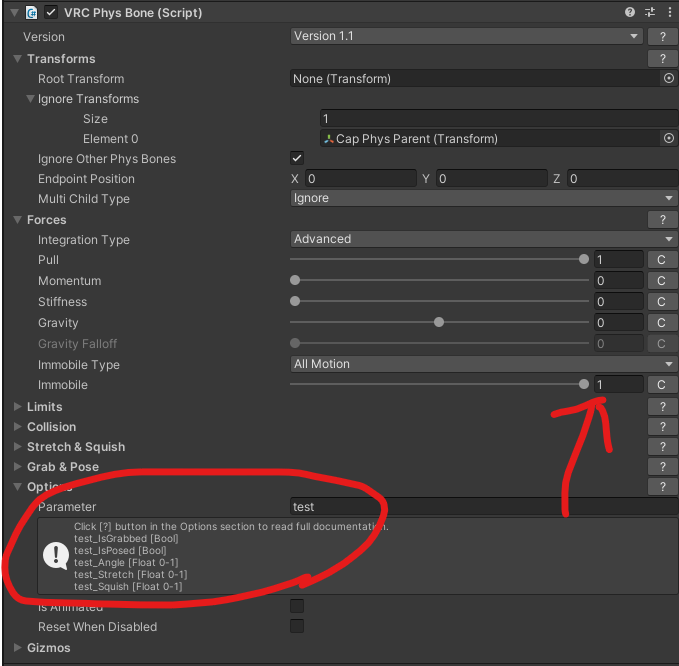This screenshot has height=666, width=679.
Task: Click the Momentum value field
Action: pyautogui.click(x=619, y=281)
